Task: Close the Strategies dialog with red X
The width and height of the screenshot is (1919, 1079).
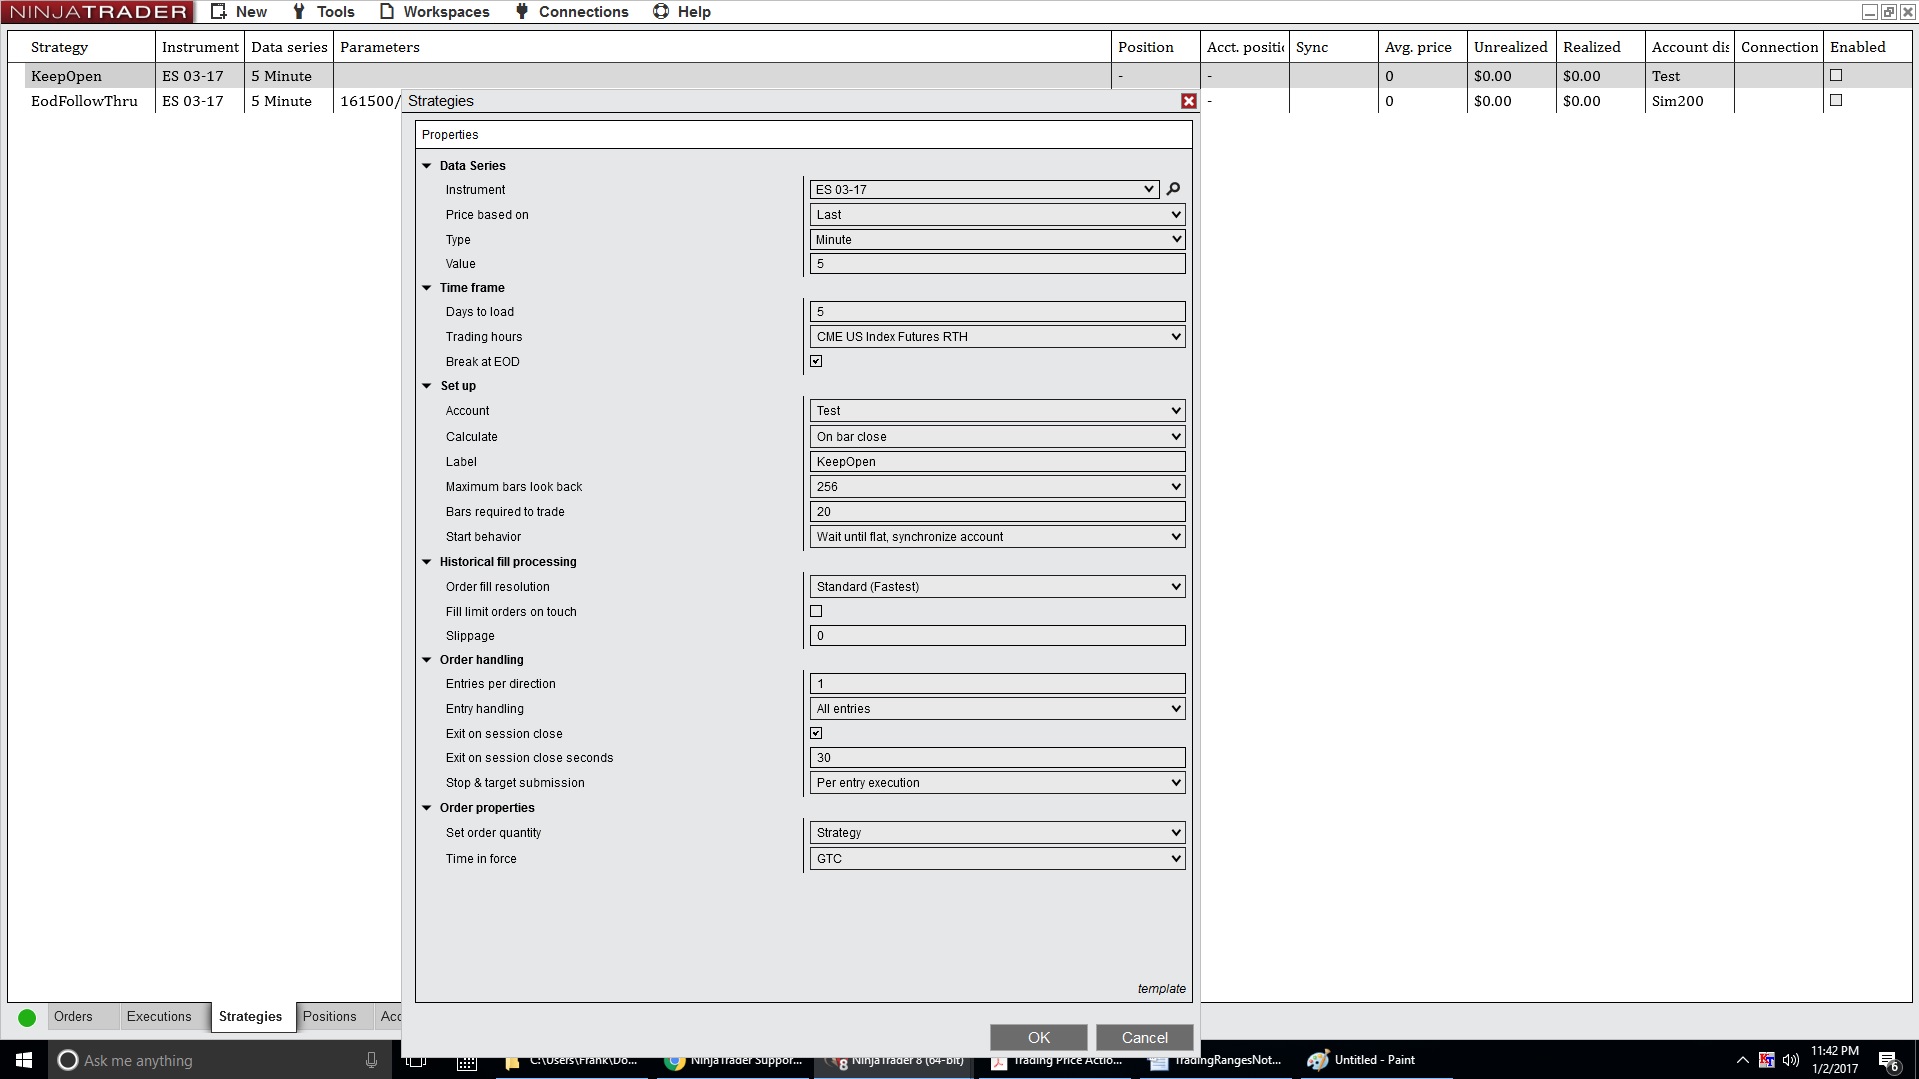Action: [x=1189, y=101]
